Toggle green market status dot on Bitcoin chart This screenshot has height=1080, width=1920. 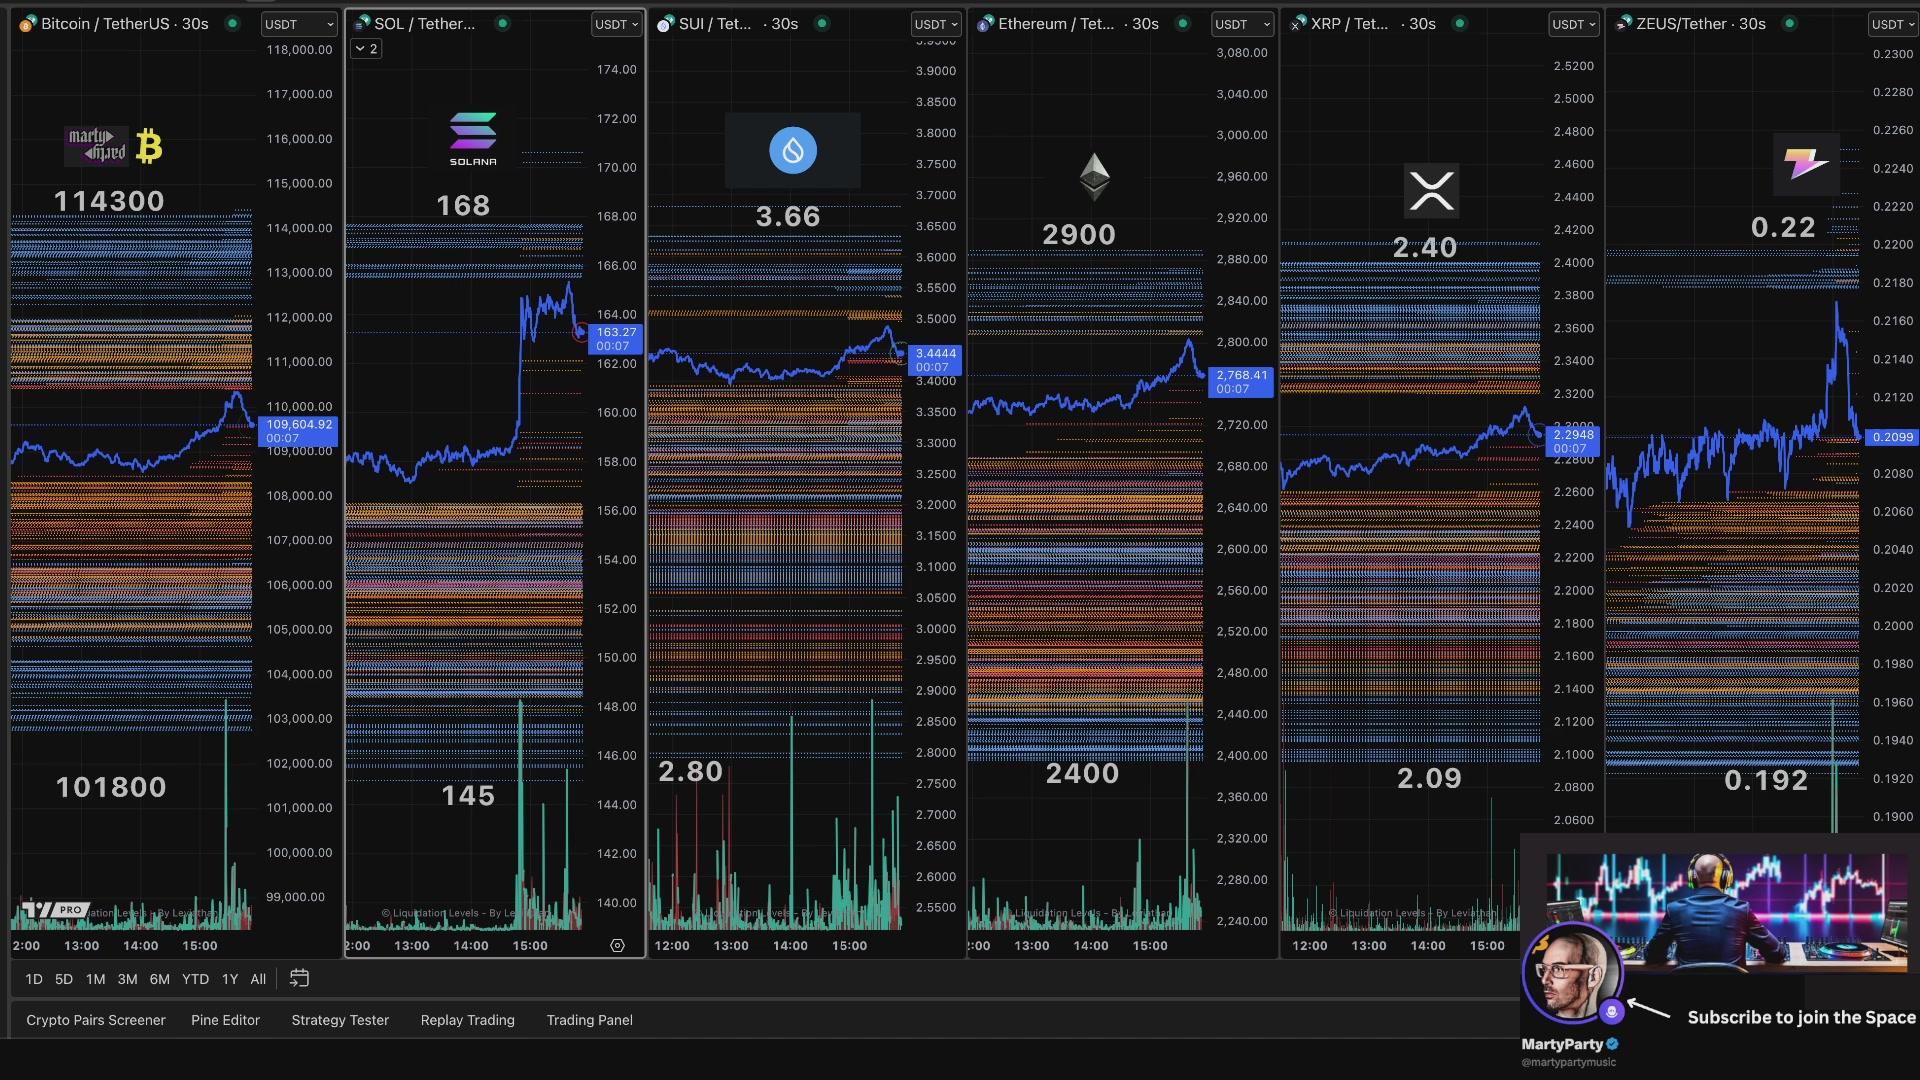tap(232, 23)
